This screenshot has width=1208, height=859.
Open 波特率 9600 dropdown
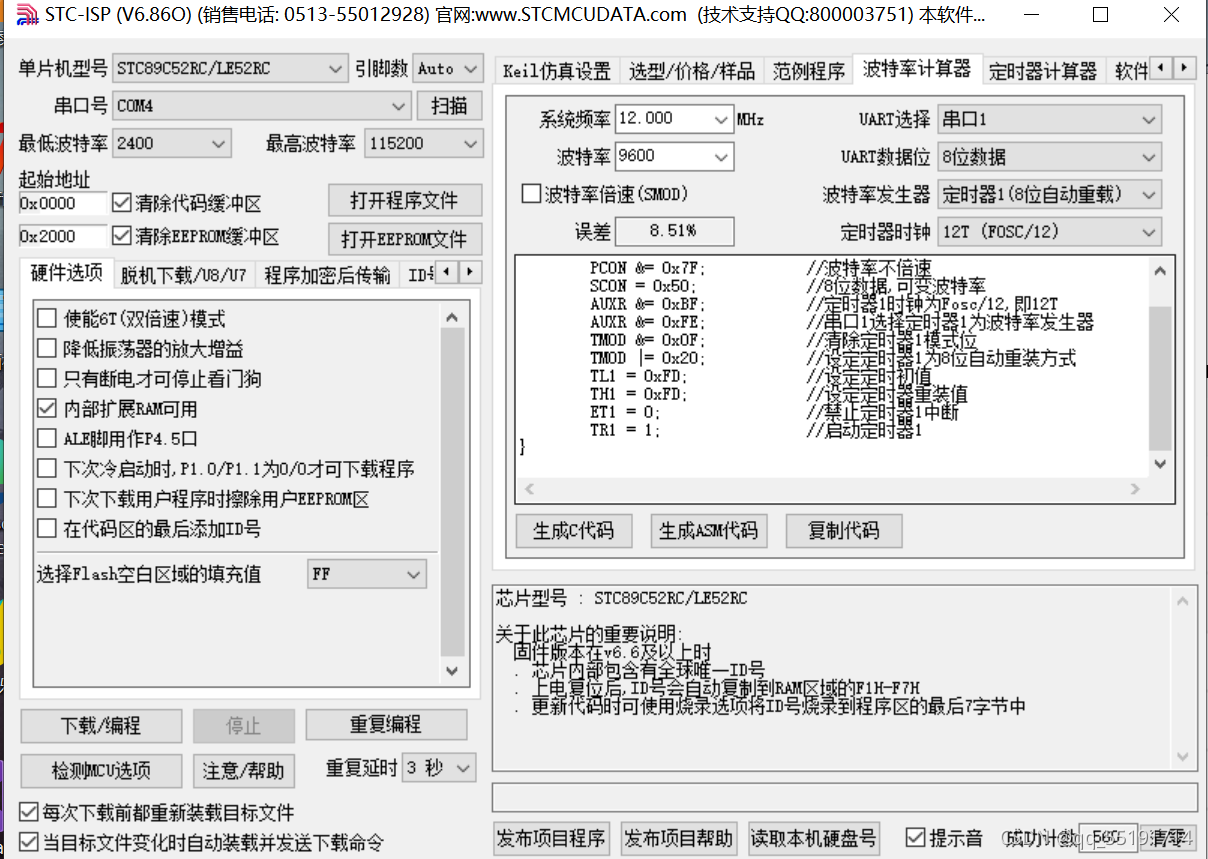[674, 156]
